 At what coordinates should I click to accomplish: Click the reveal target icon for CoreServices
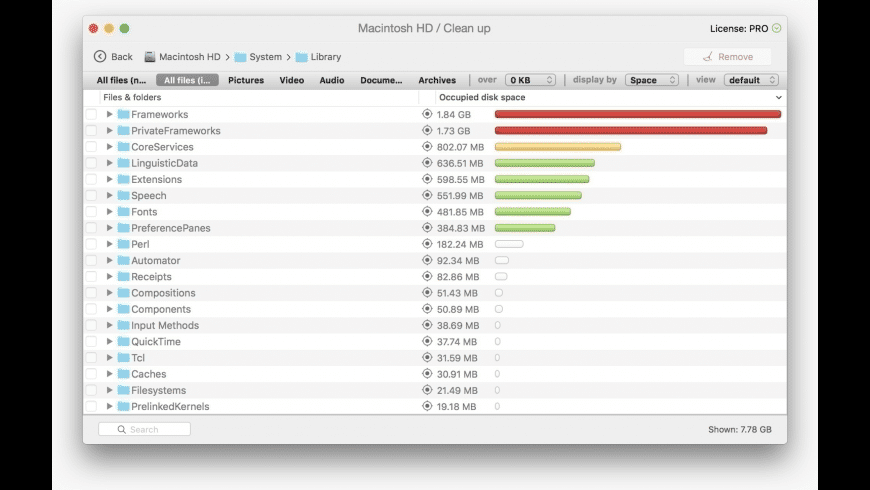[427, 147]
